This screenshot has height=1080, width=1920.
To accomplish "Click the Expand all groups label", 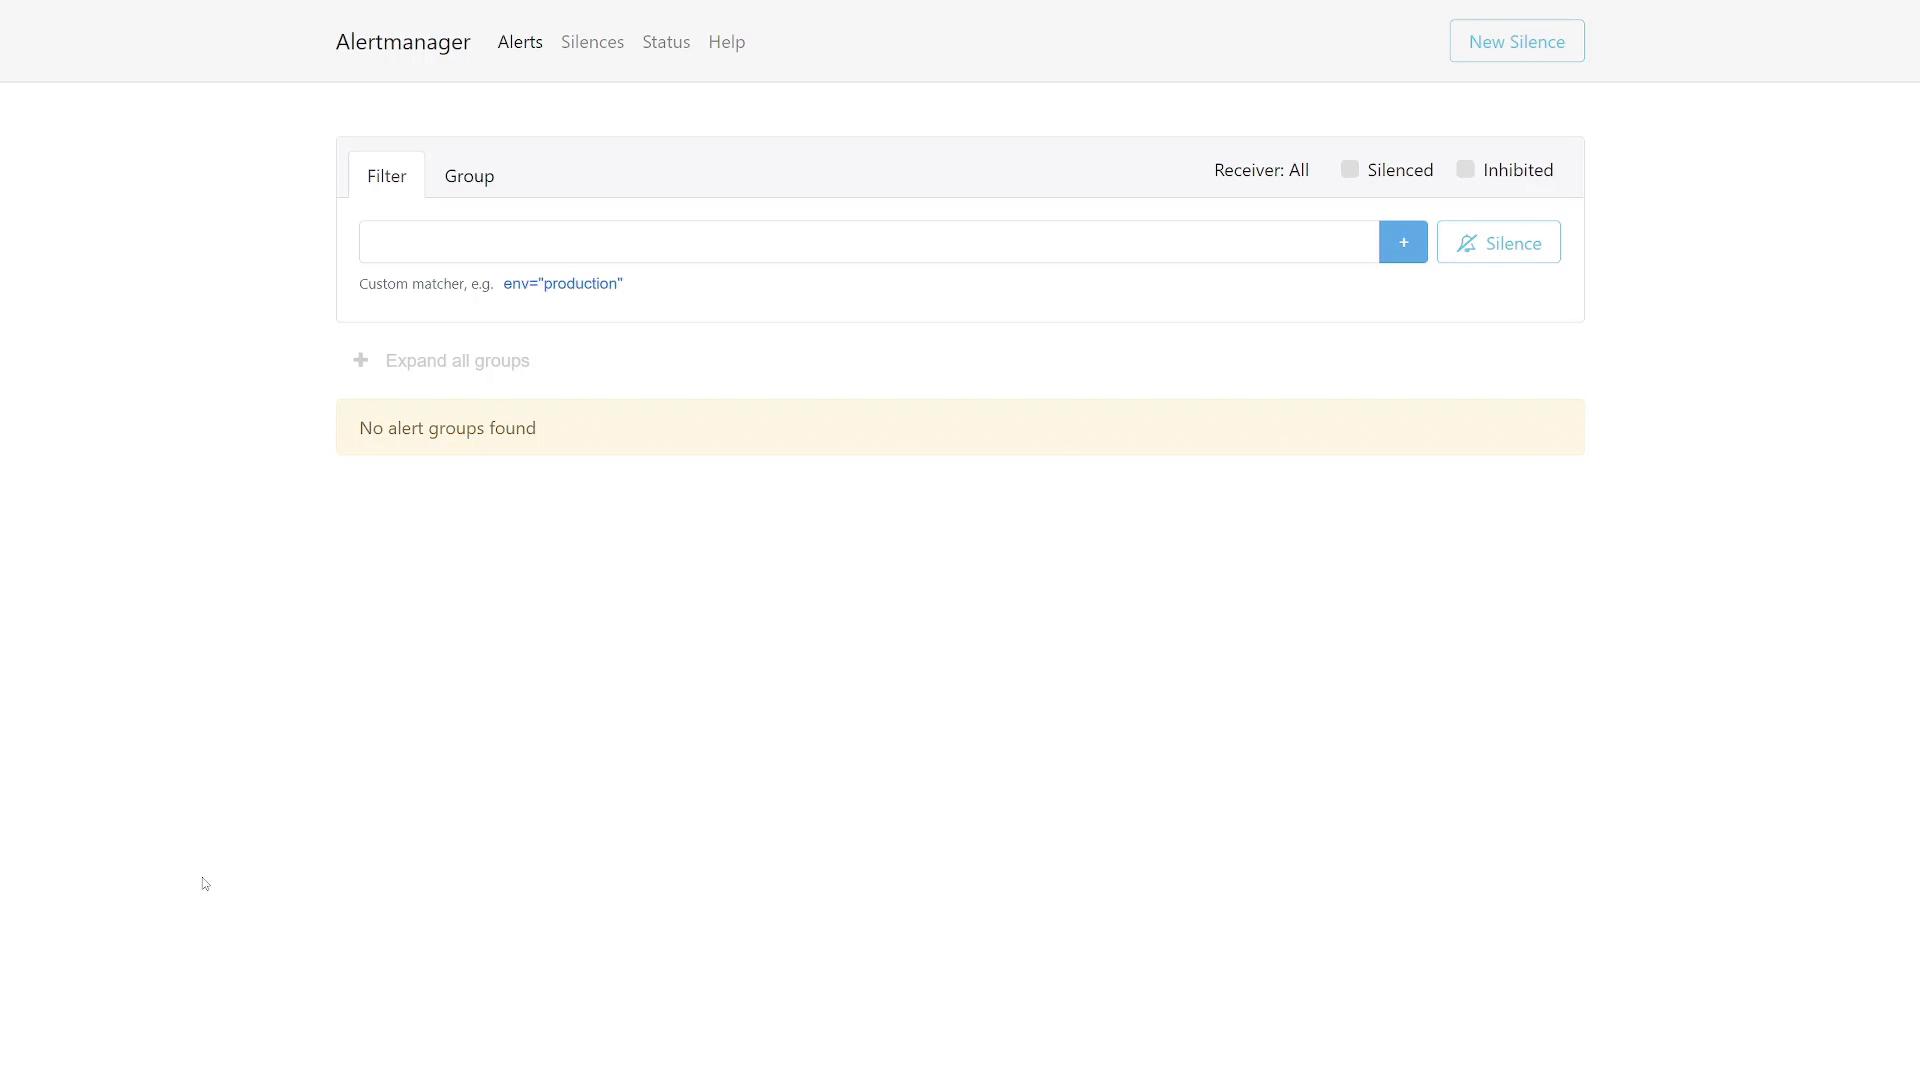I will point(457,361).
